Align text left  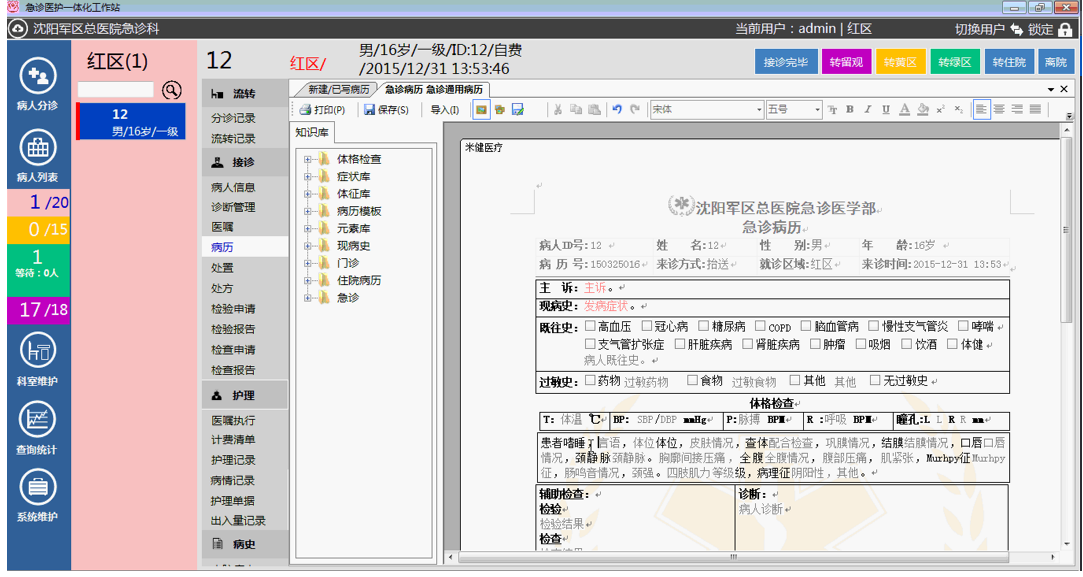click(981, 109)
